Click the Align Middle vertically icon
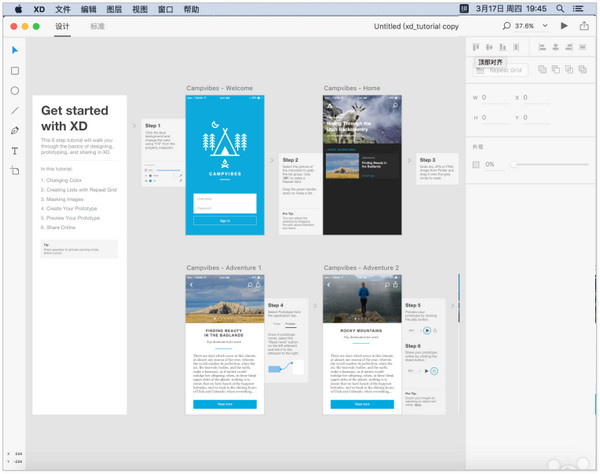The image size is (600, 474). coord(489,47)
